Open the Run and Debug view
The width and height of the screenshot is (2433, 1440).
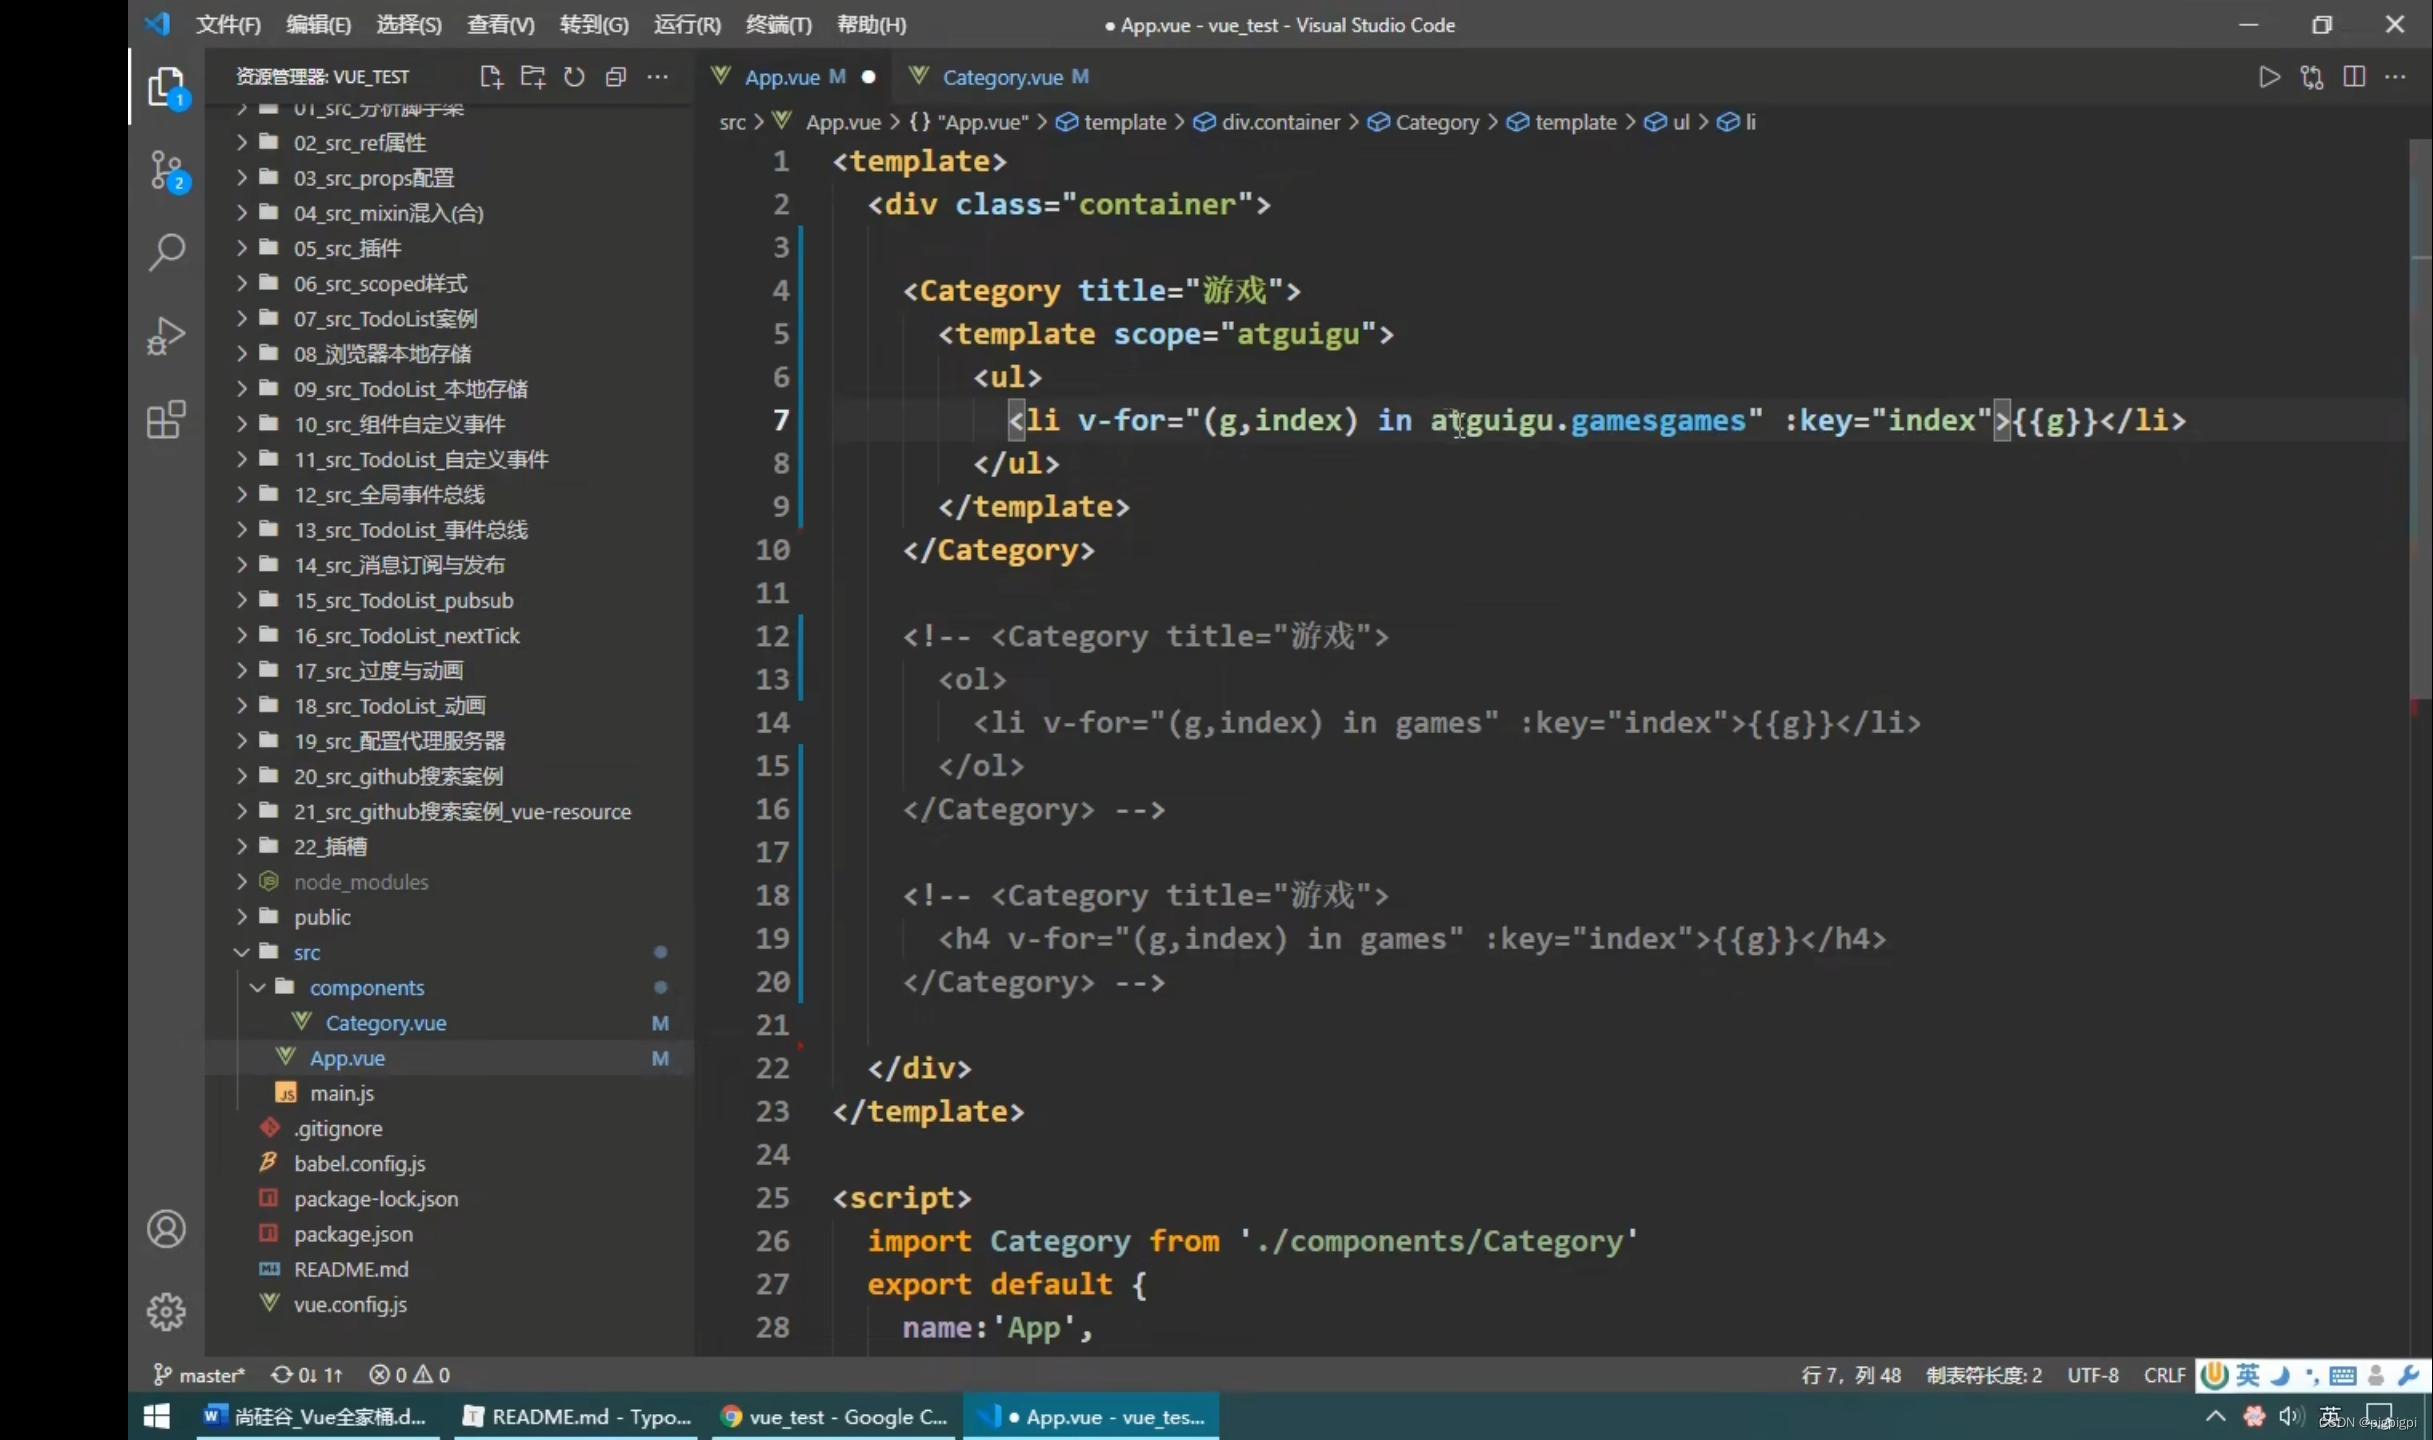coord(166,336)
